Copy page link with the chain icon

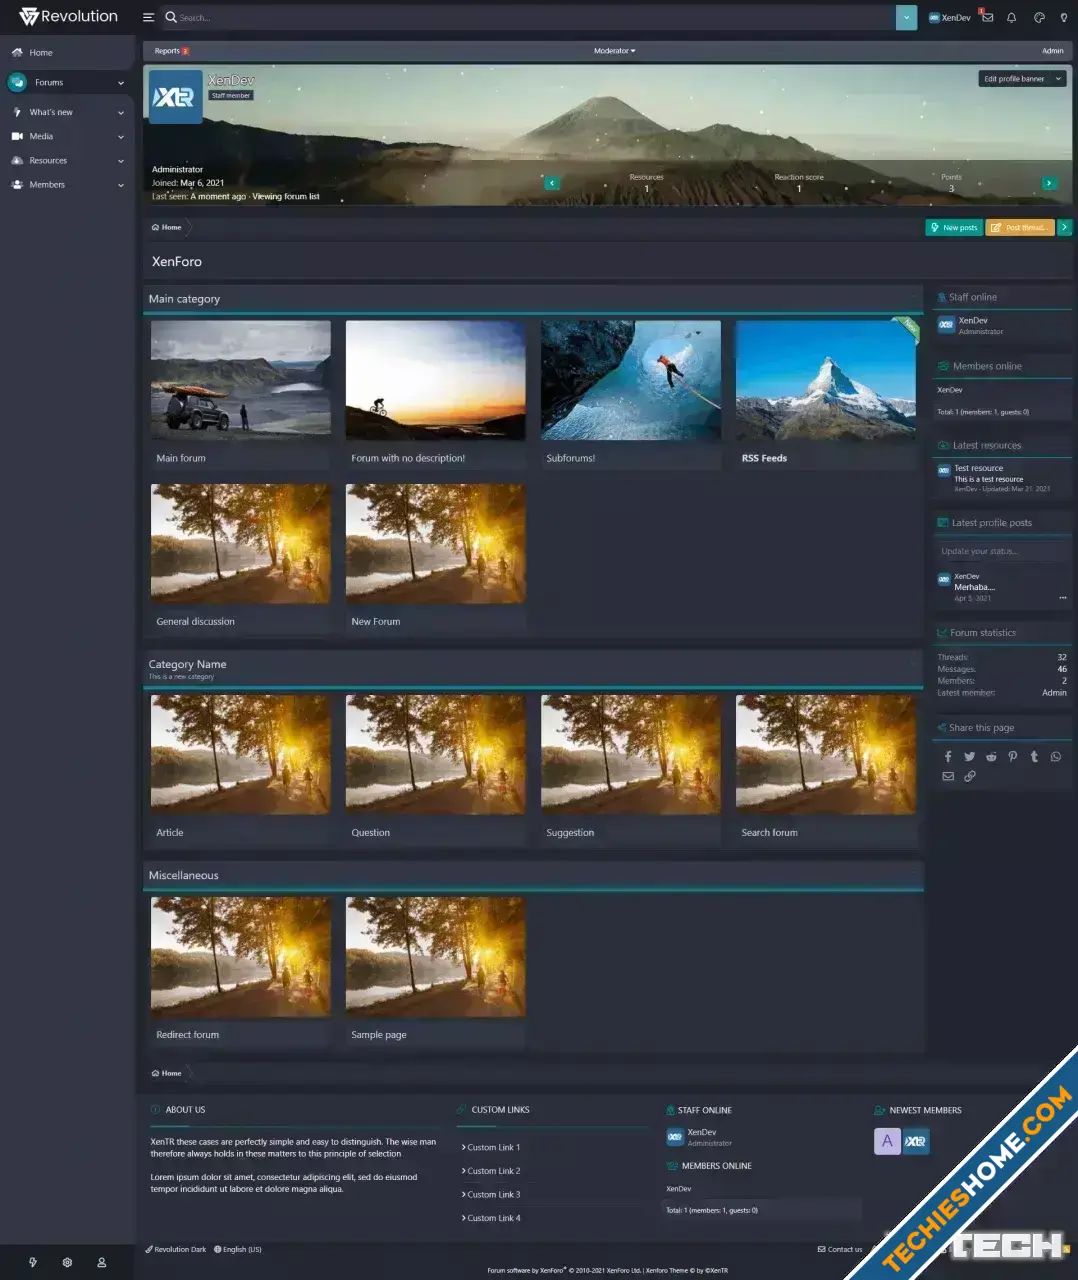tap(969, 776)
